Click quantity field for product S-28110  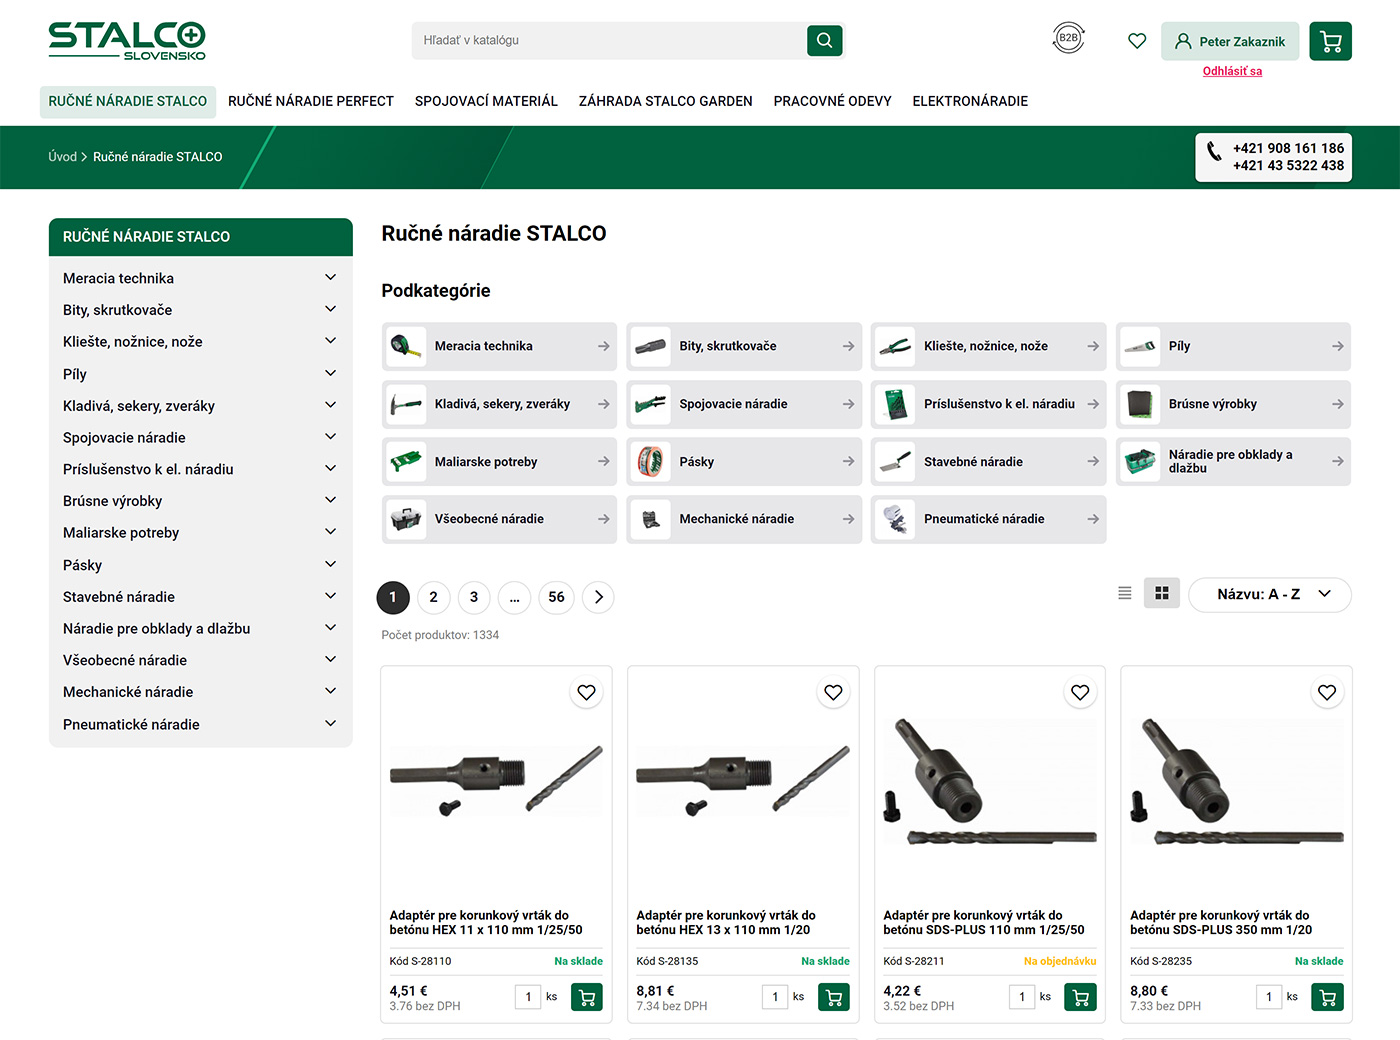click(x=528, y=997)
